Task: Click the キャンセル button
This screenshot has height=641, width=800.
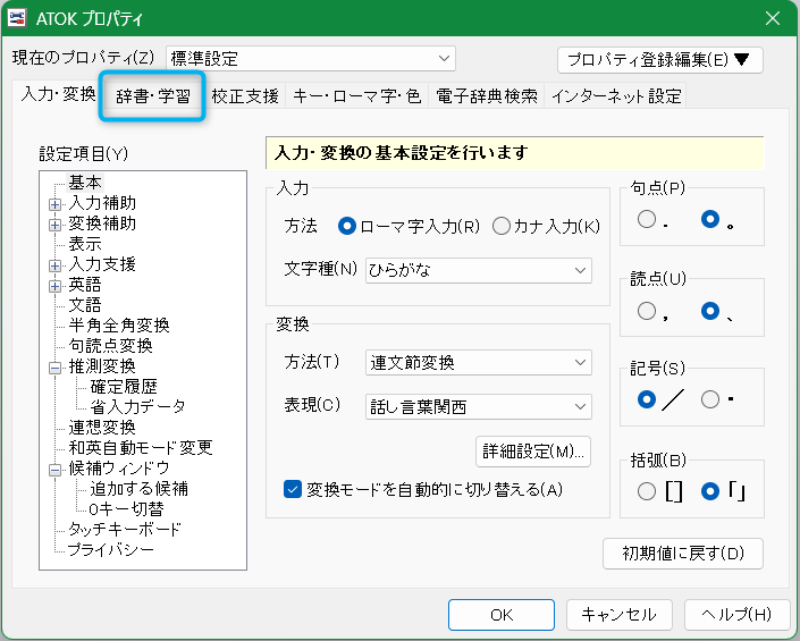Action: pos(619,614)
